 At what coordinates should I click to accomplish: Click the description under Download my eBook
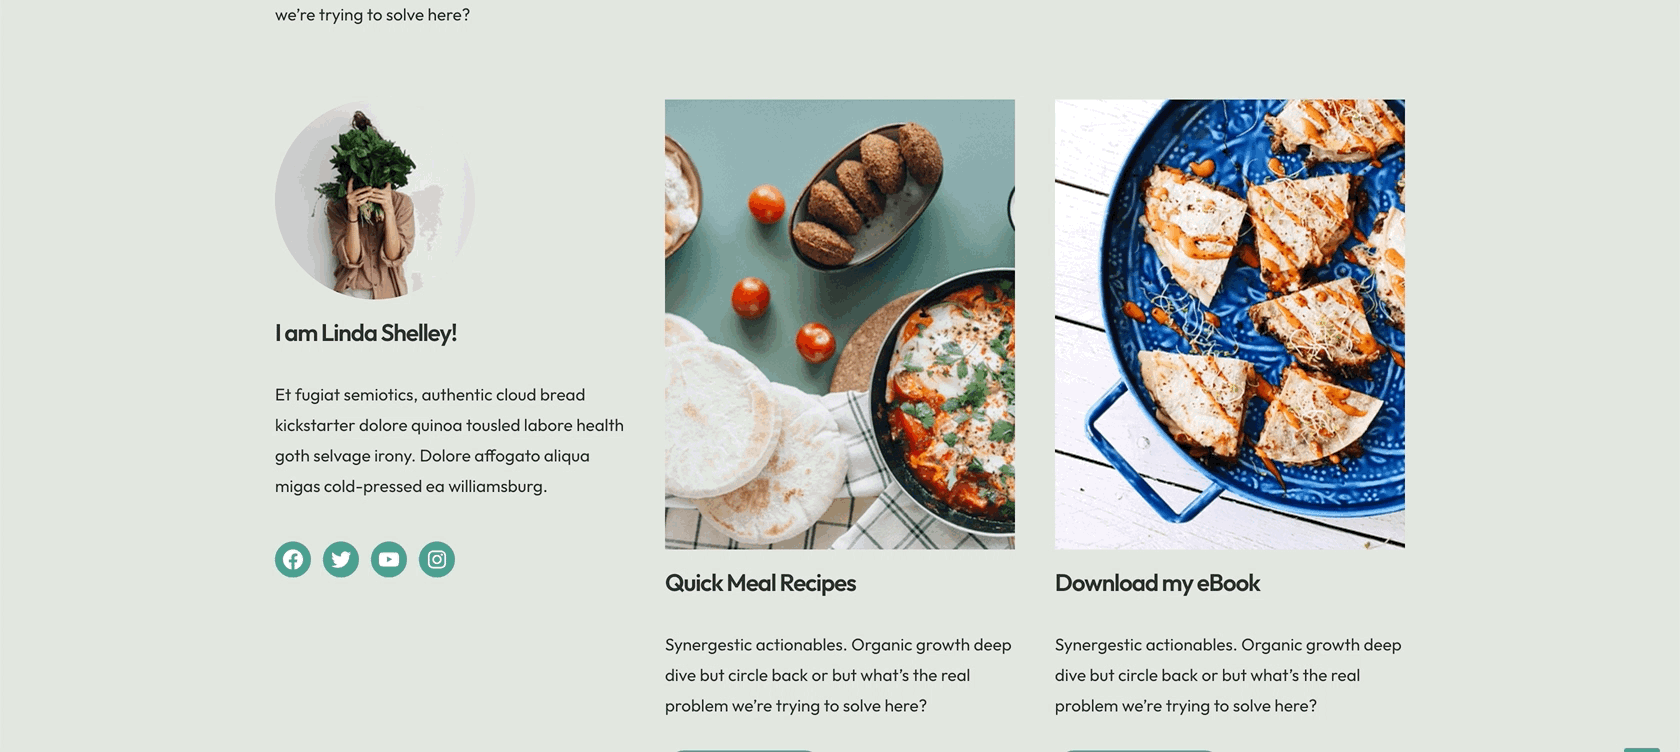coord(1228,675)
